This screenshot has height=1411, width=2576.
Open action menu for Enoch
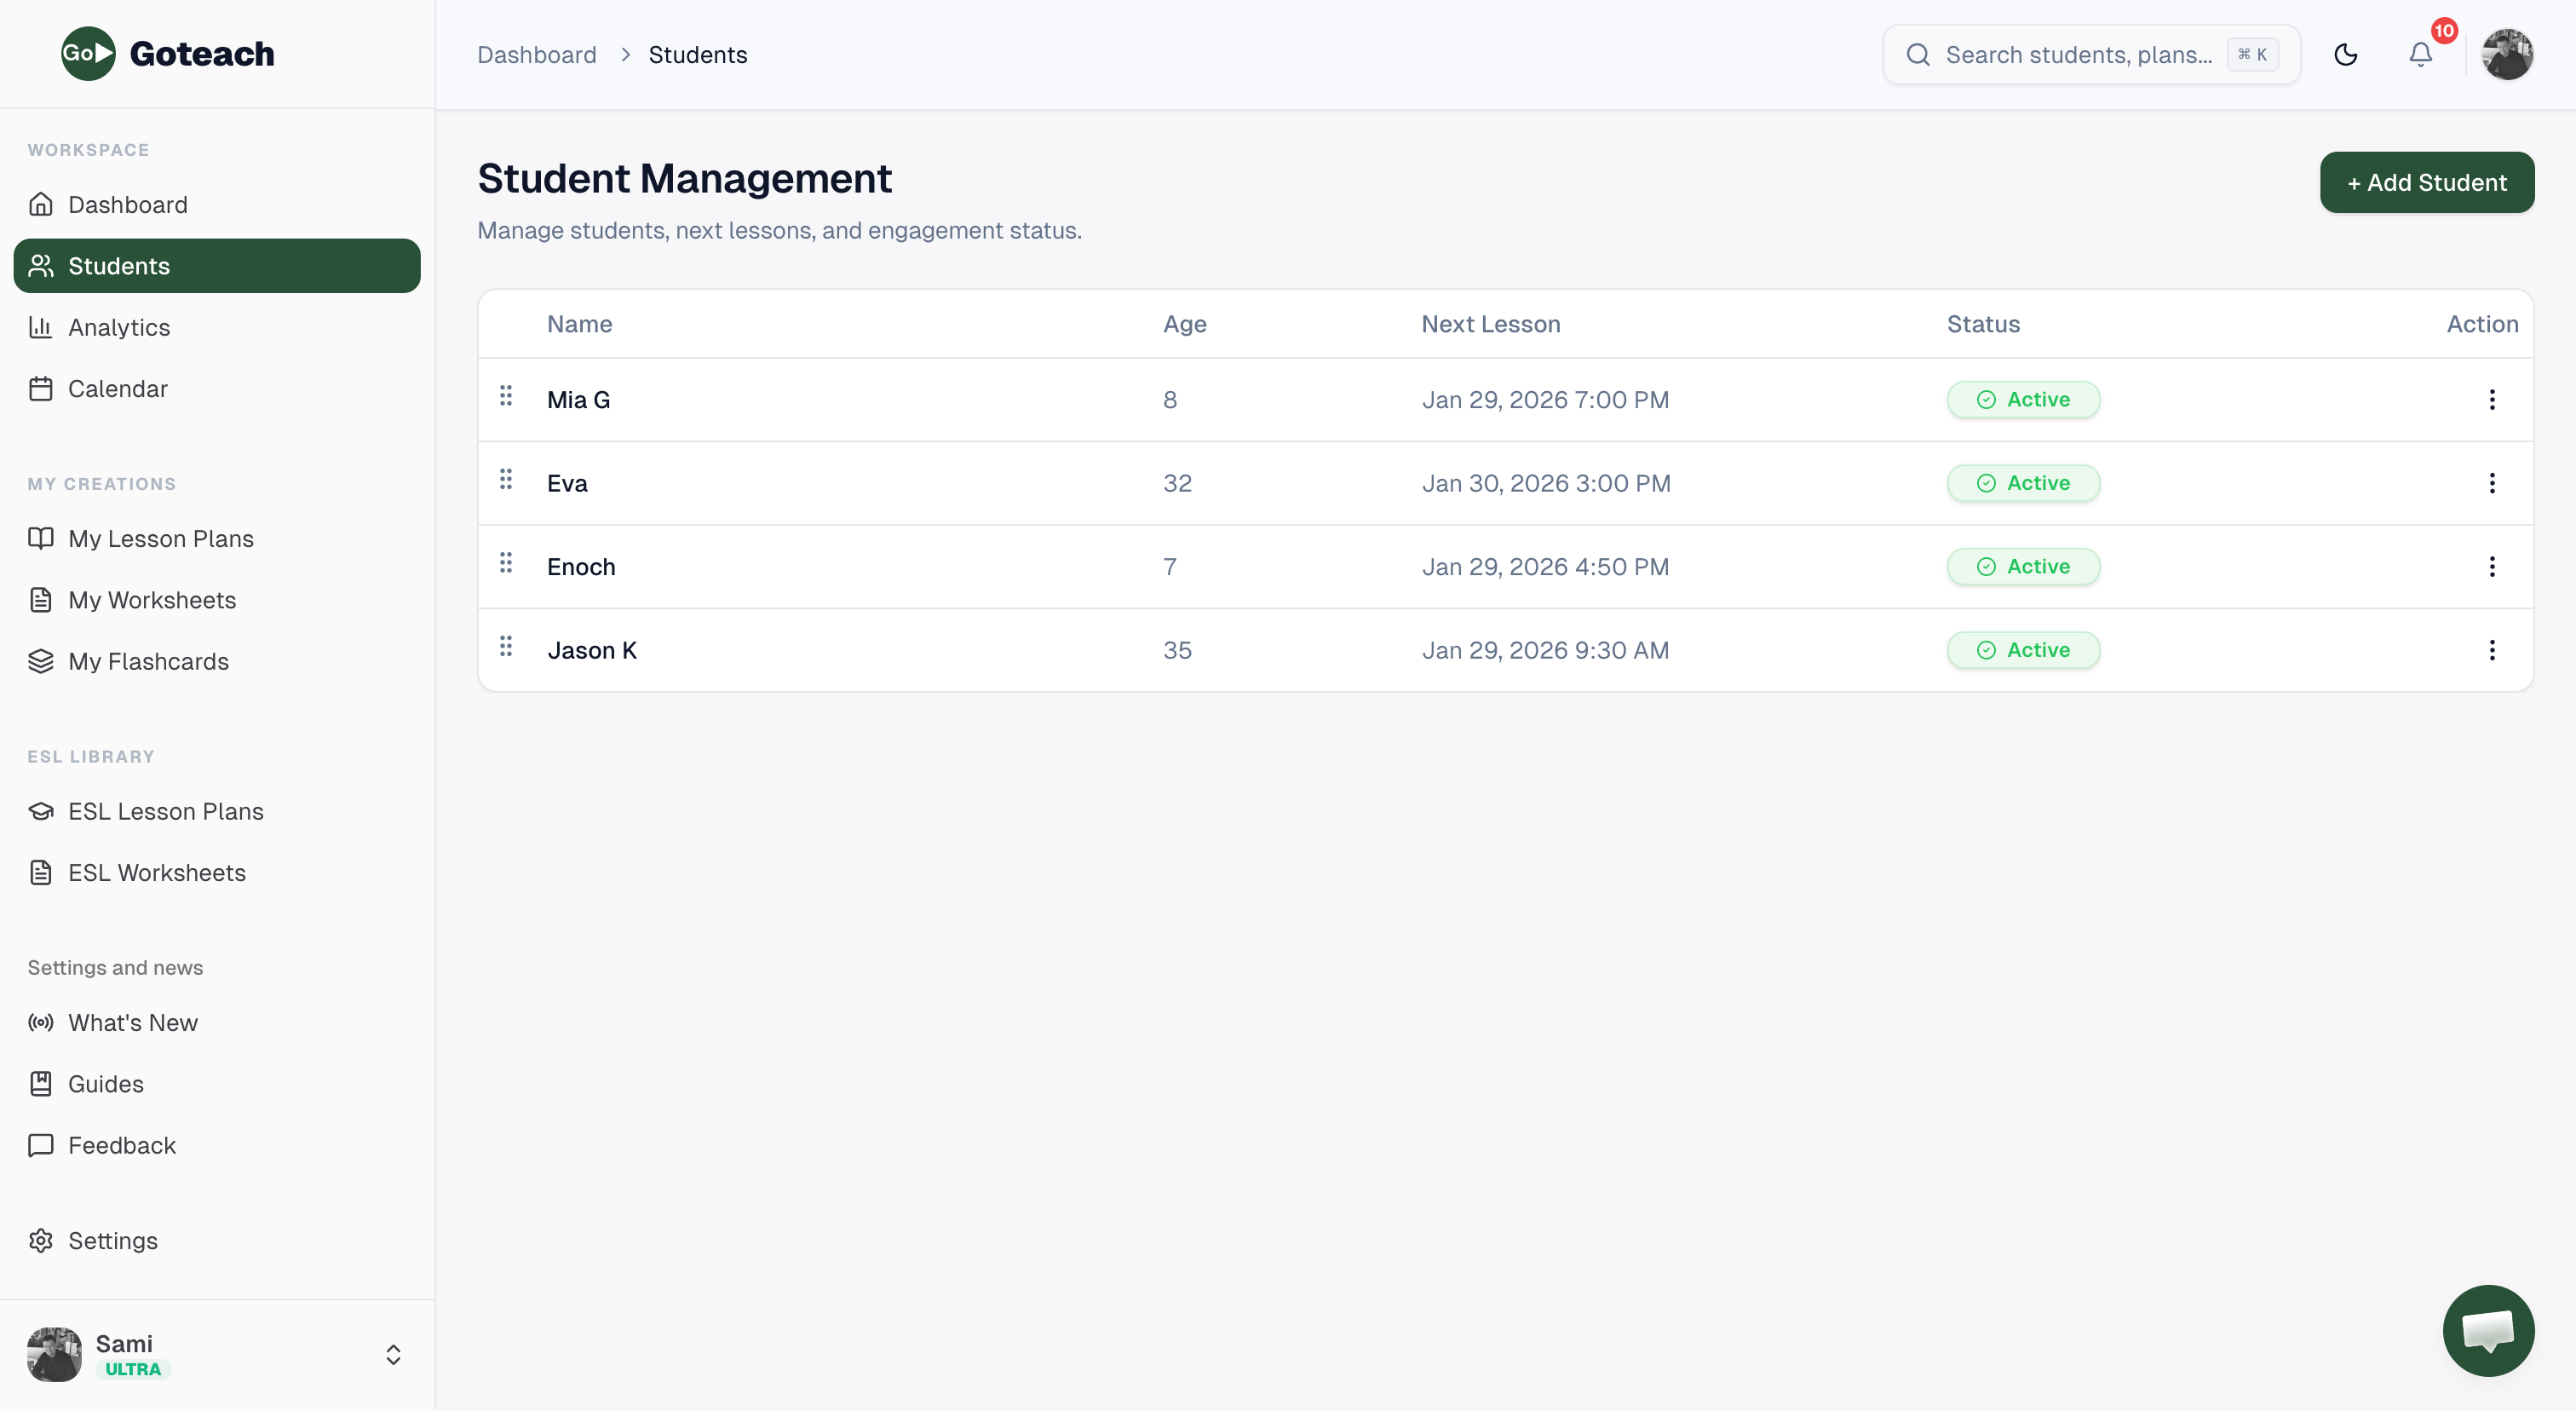pos(2491,567)
